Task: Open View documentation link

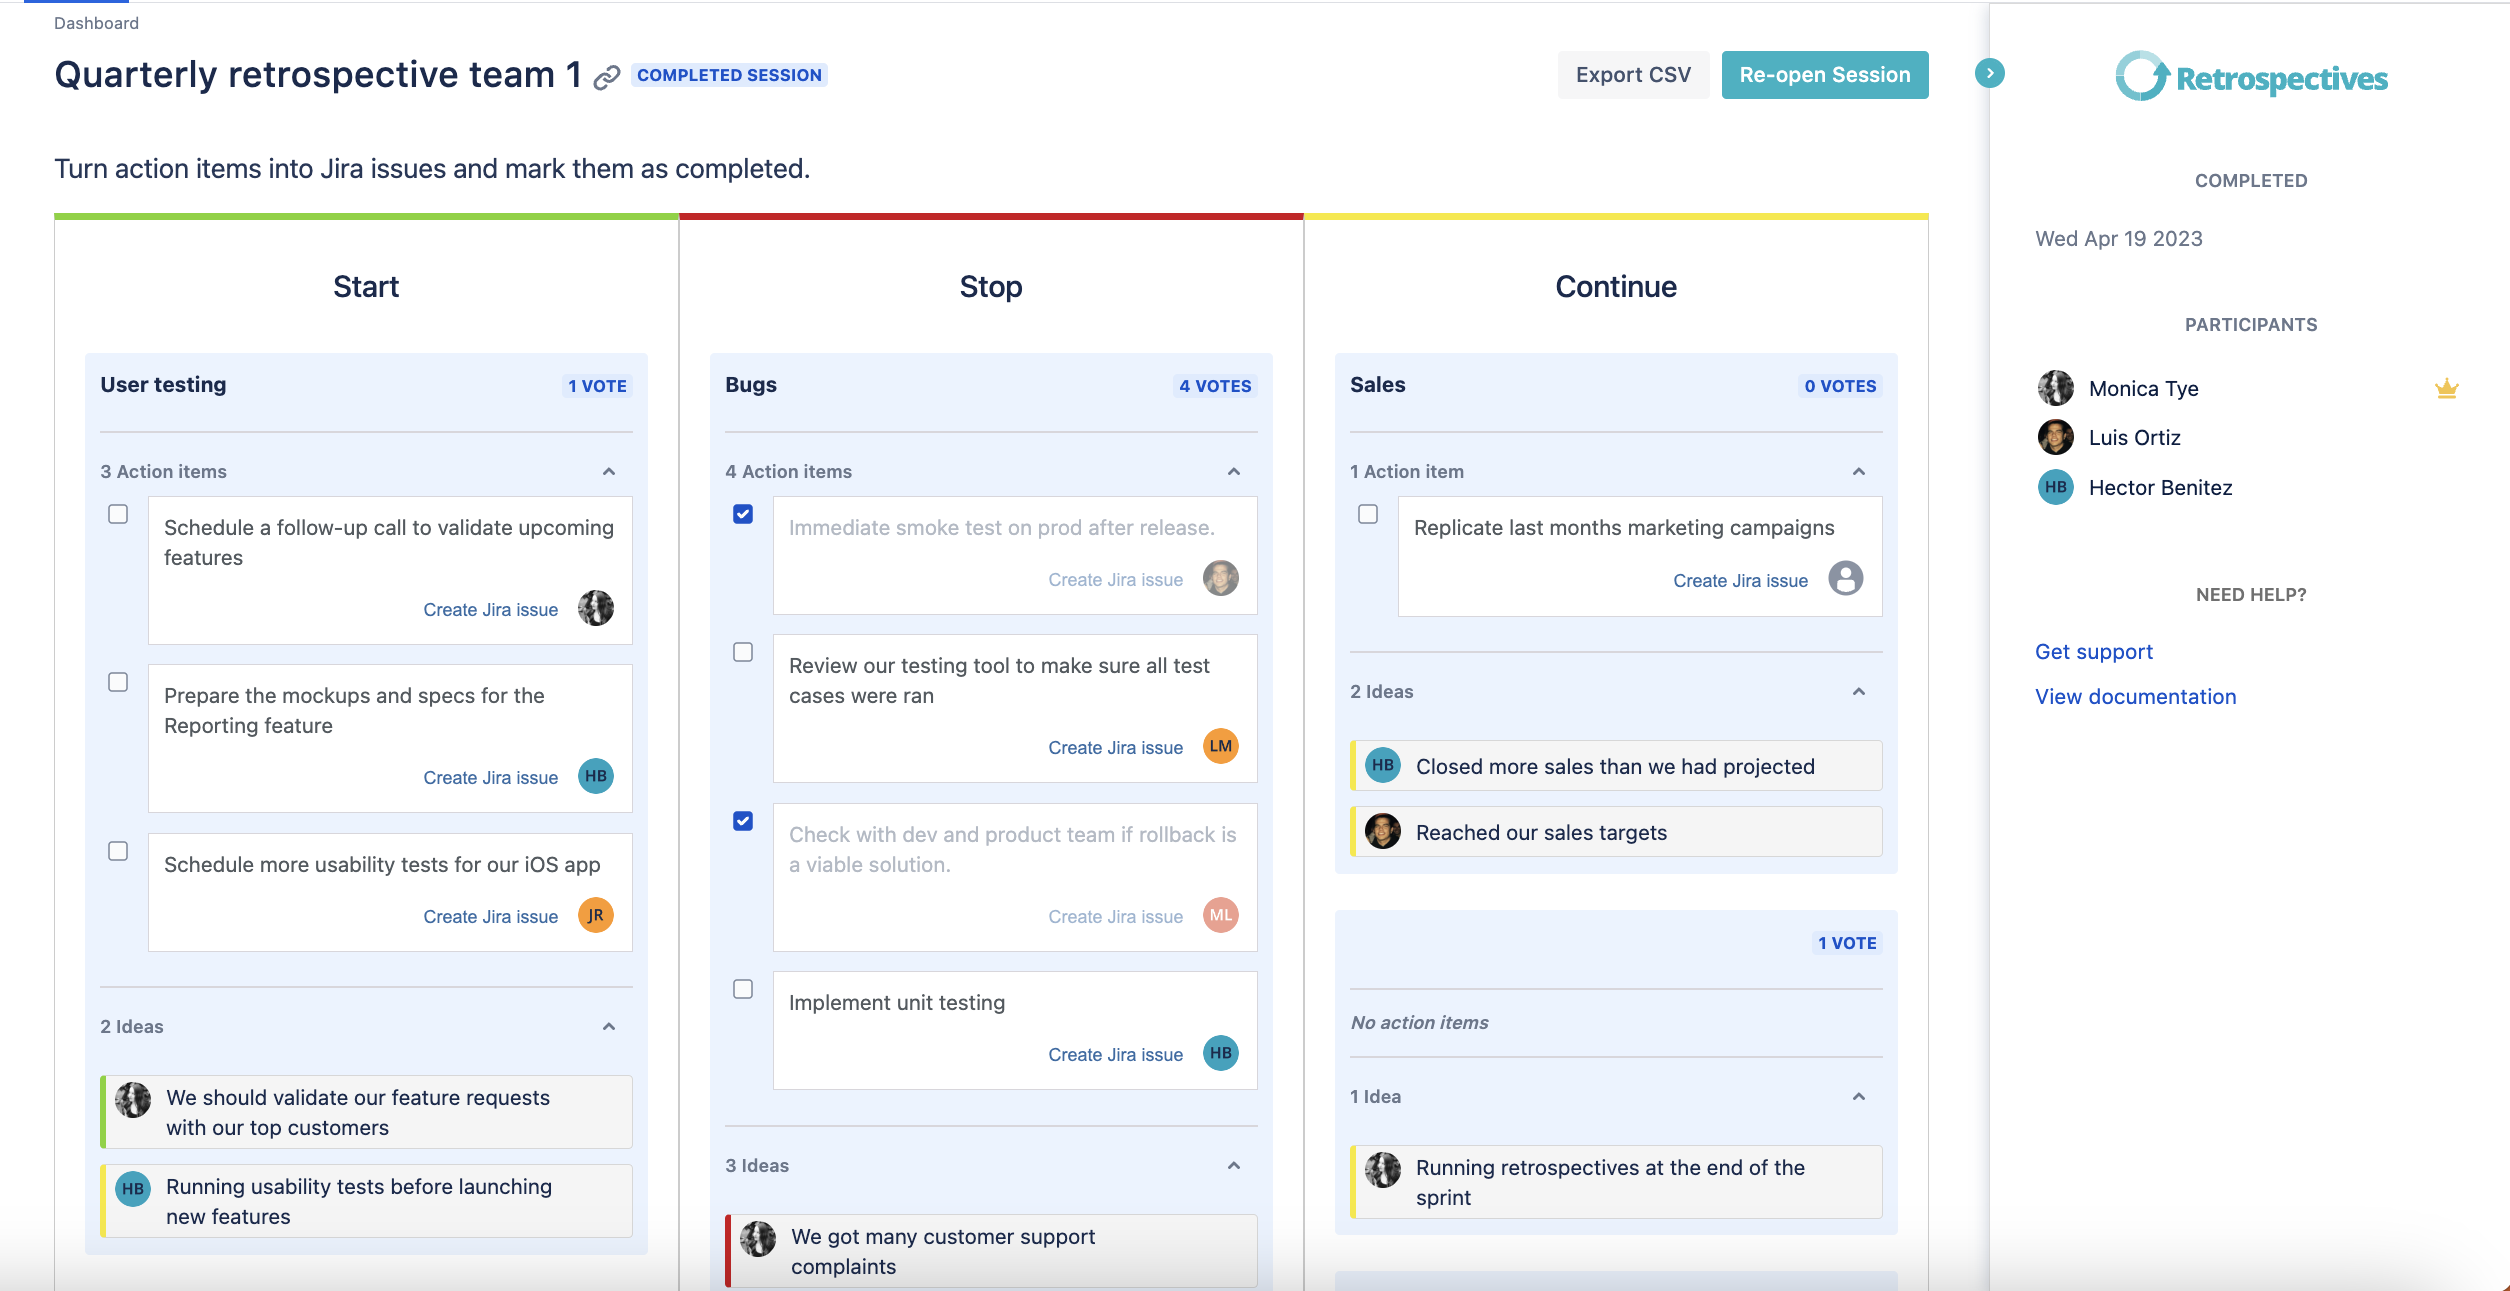Action: click(x=2135, y=696)
